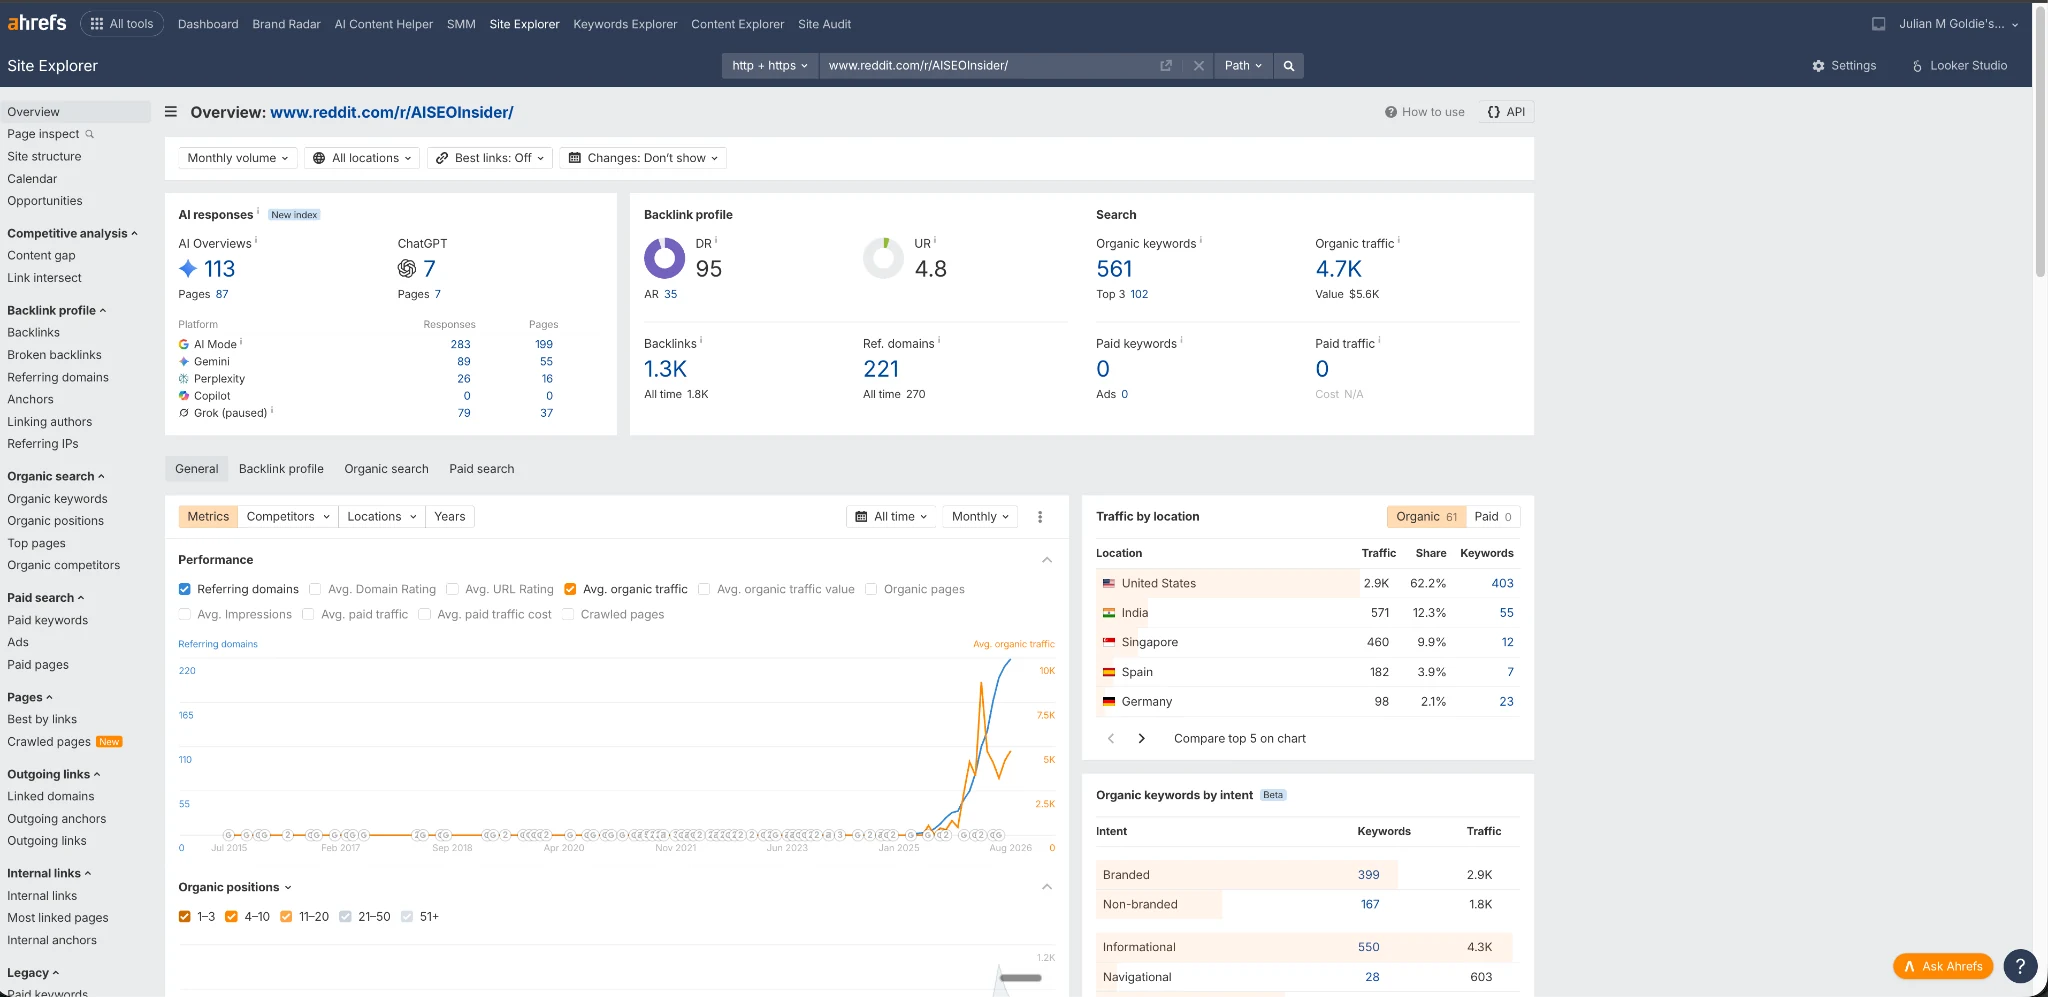This screenshot has width=2048, height=997.
Task: Click the ChatGPT logo icon
Action: click(x=407, y=269)
